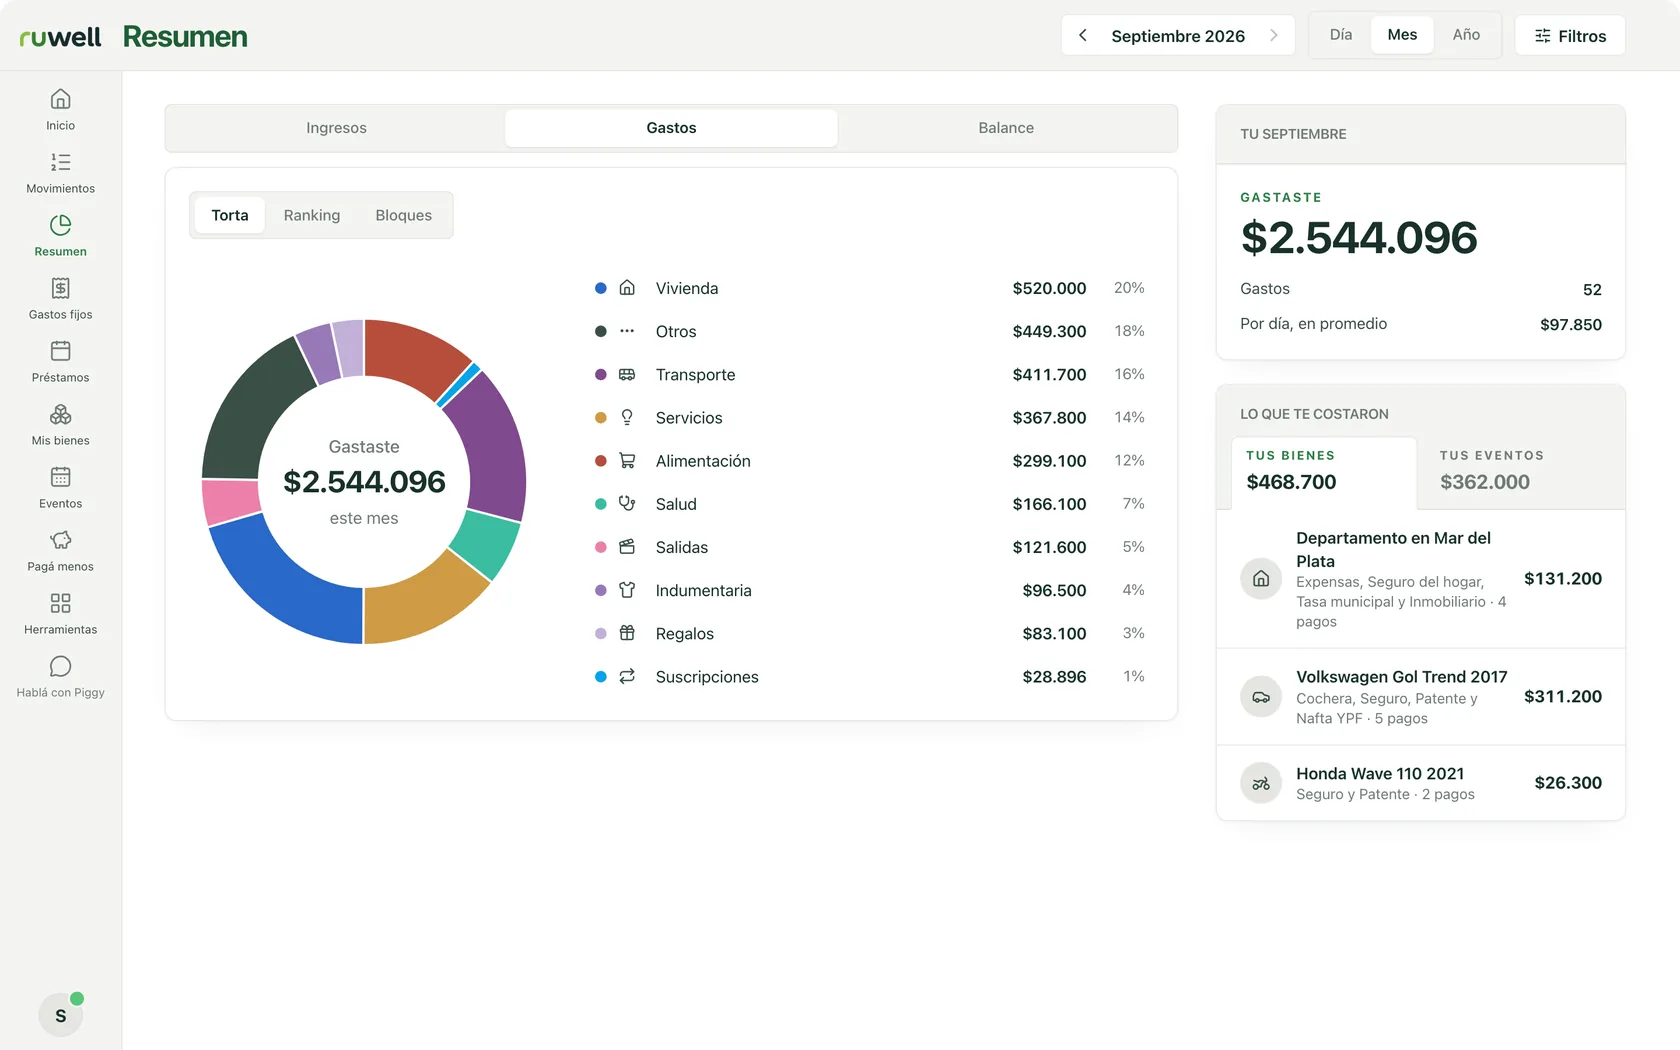Open Inicio from the sidebar
This screenshot has height=1050, width=1680.
coord(60,110)
